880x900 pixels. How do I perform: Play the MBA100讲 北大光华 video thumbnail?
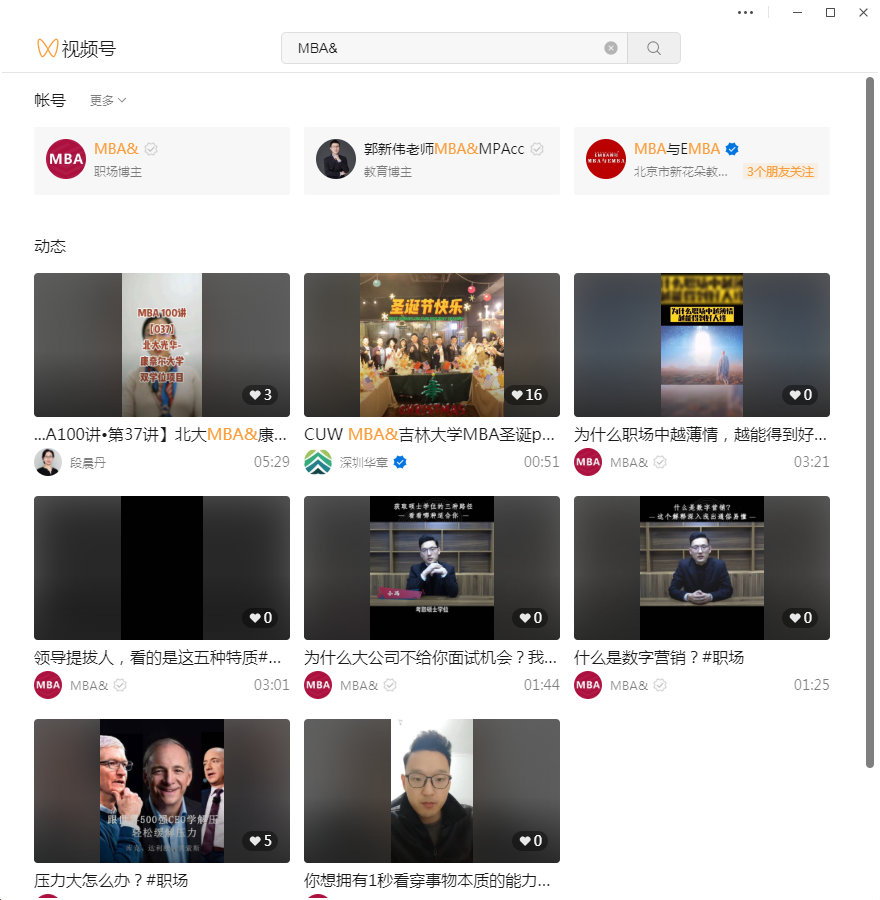(x=162, y=344)
